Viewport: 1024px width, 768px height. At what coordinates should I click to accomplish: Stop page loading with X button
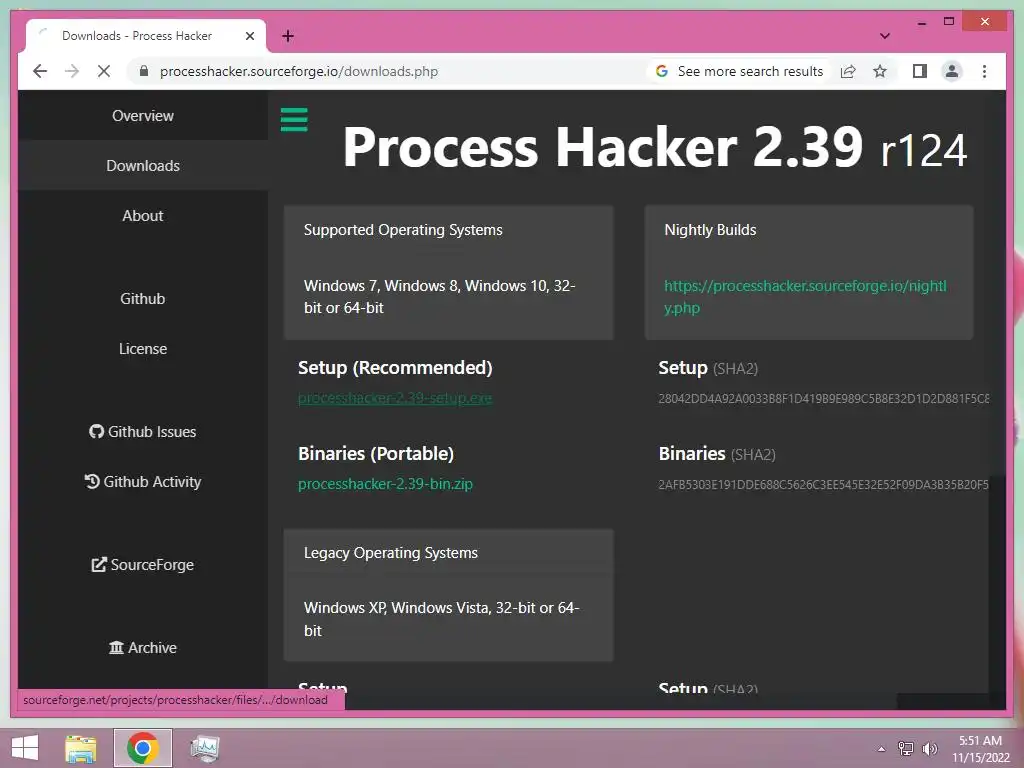pyautogui.click(x=104, y=71)
